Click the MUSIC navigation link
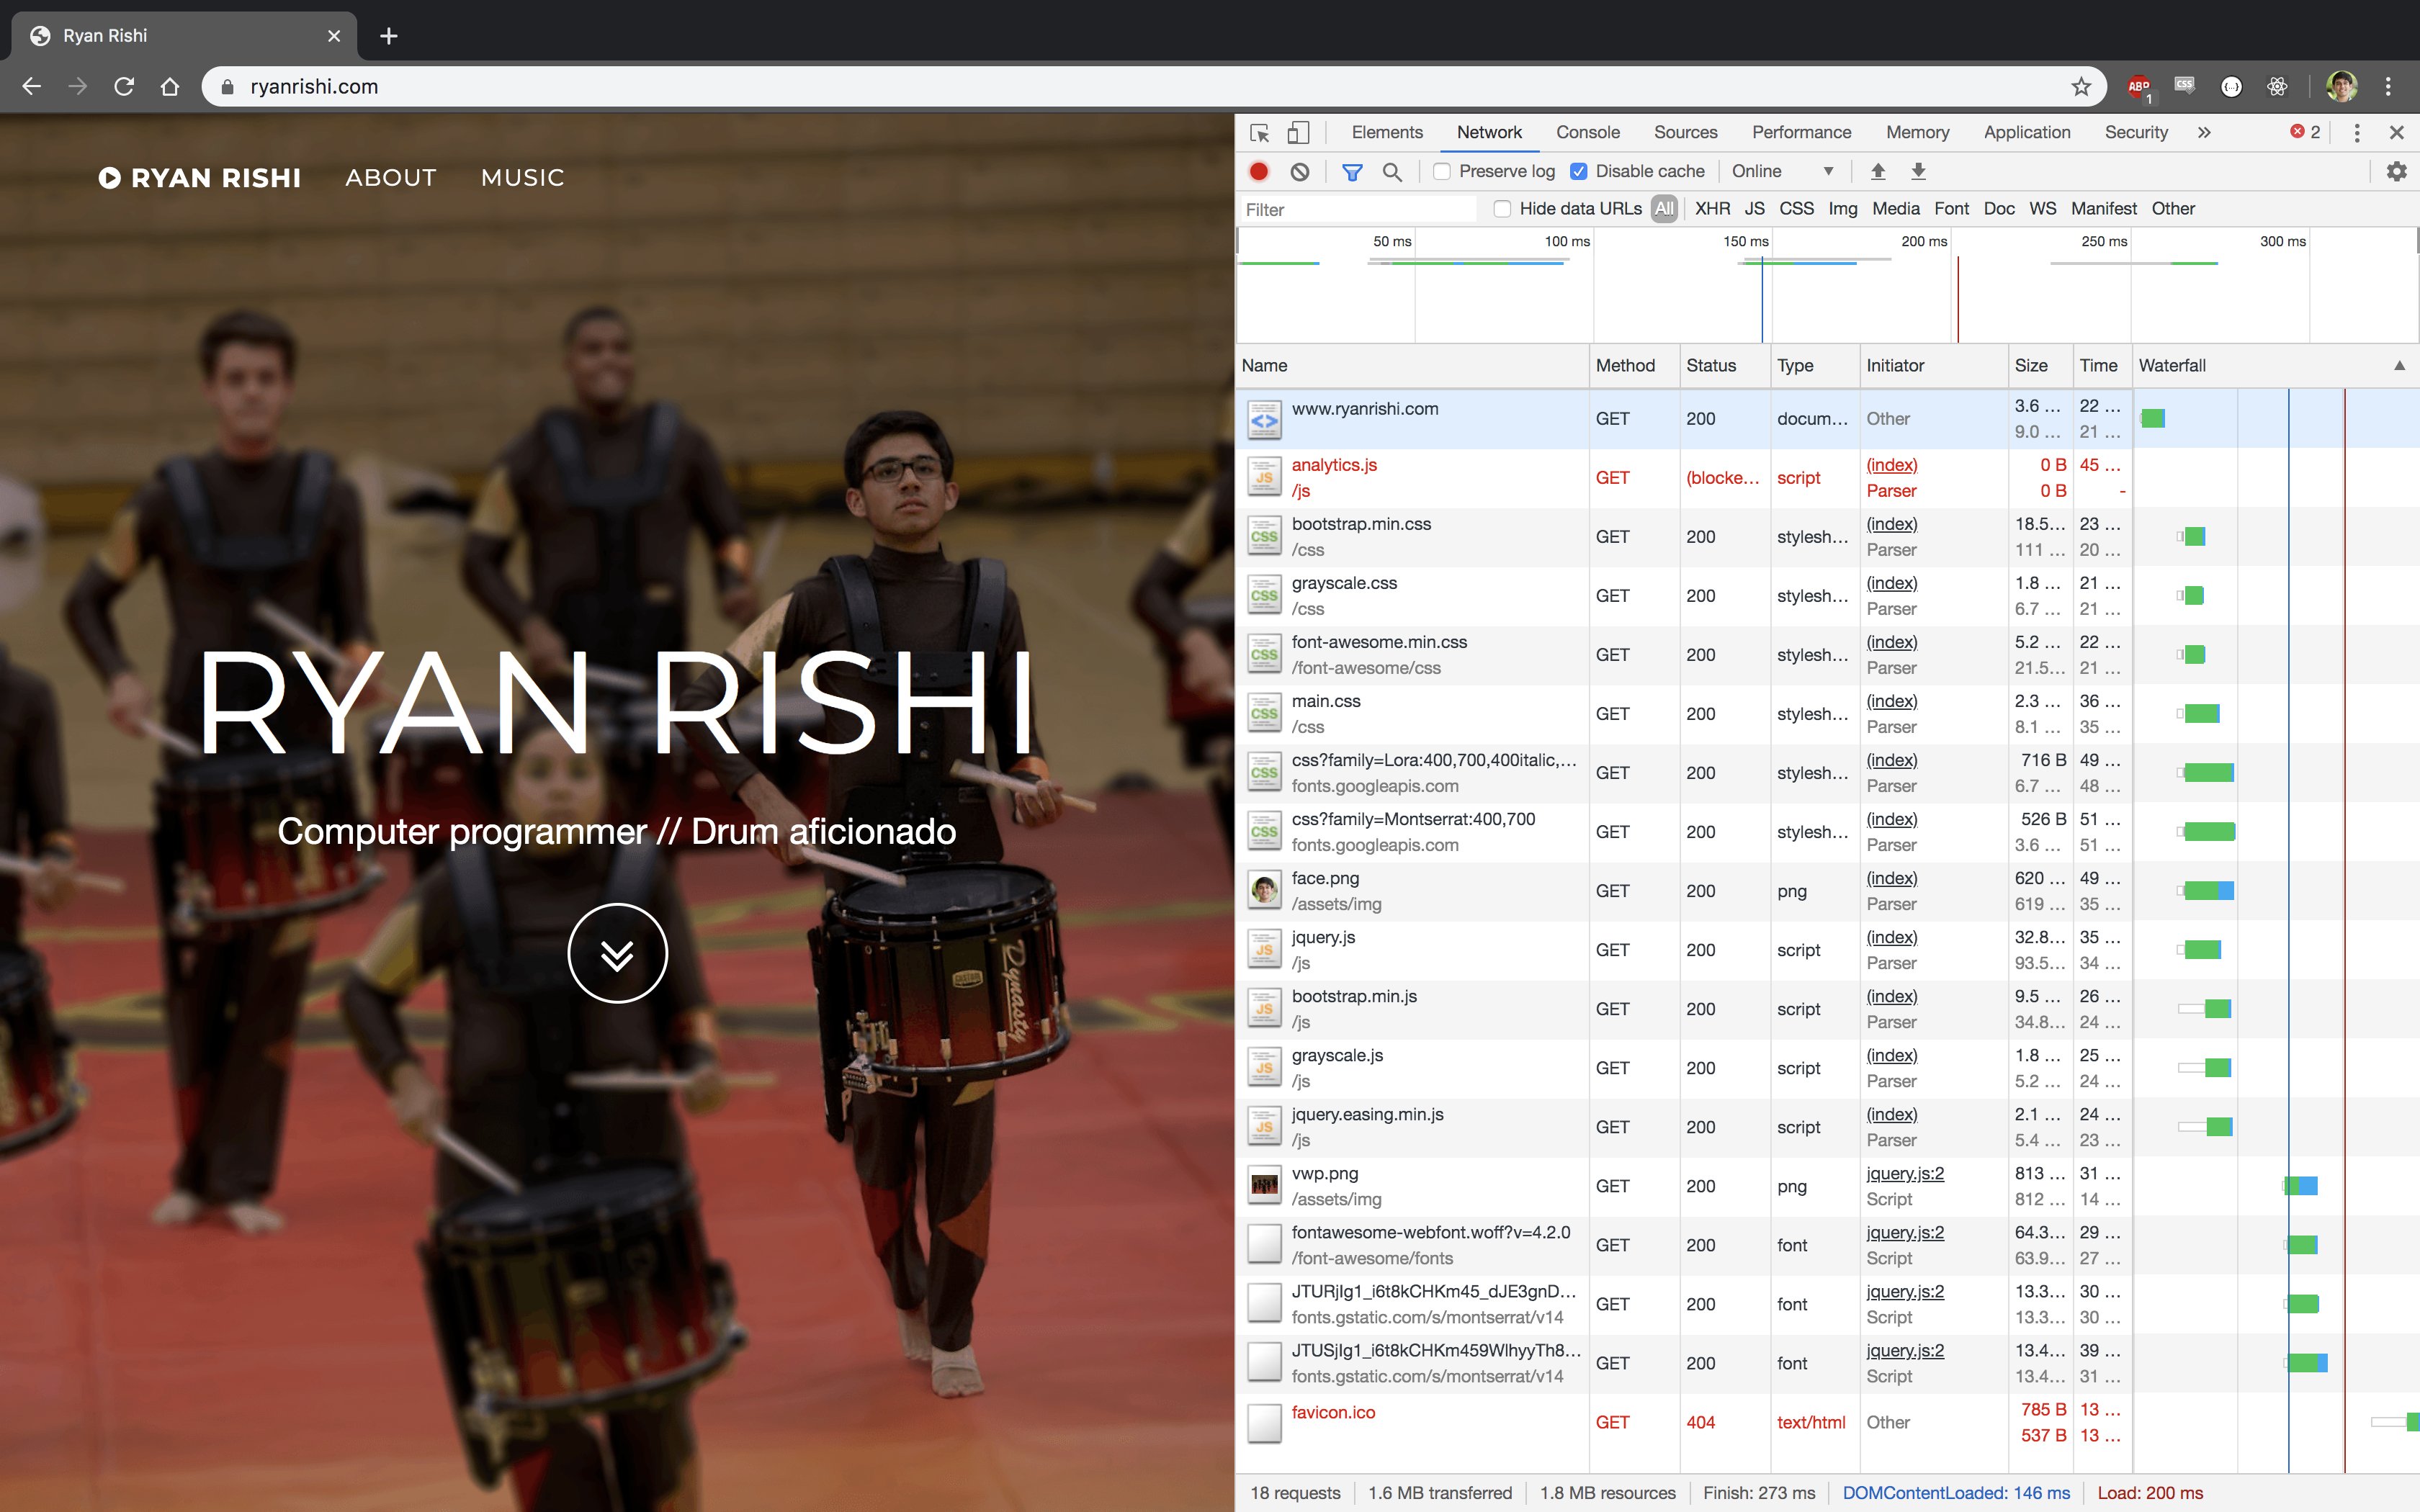 point(523,176)
